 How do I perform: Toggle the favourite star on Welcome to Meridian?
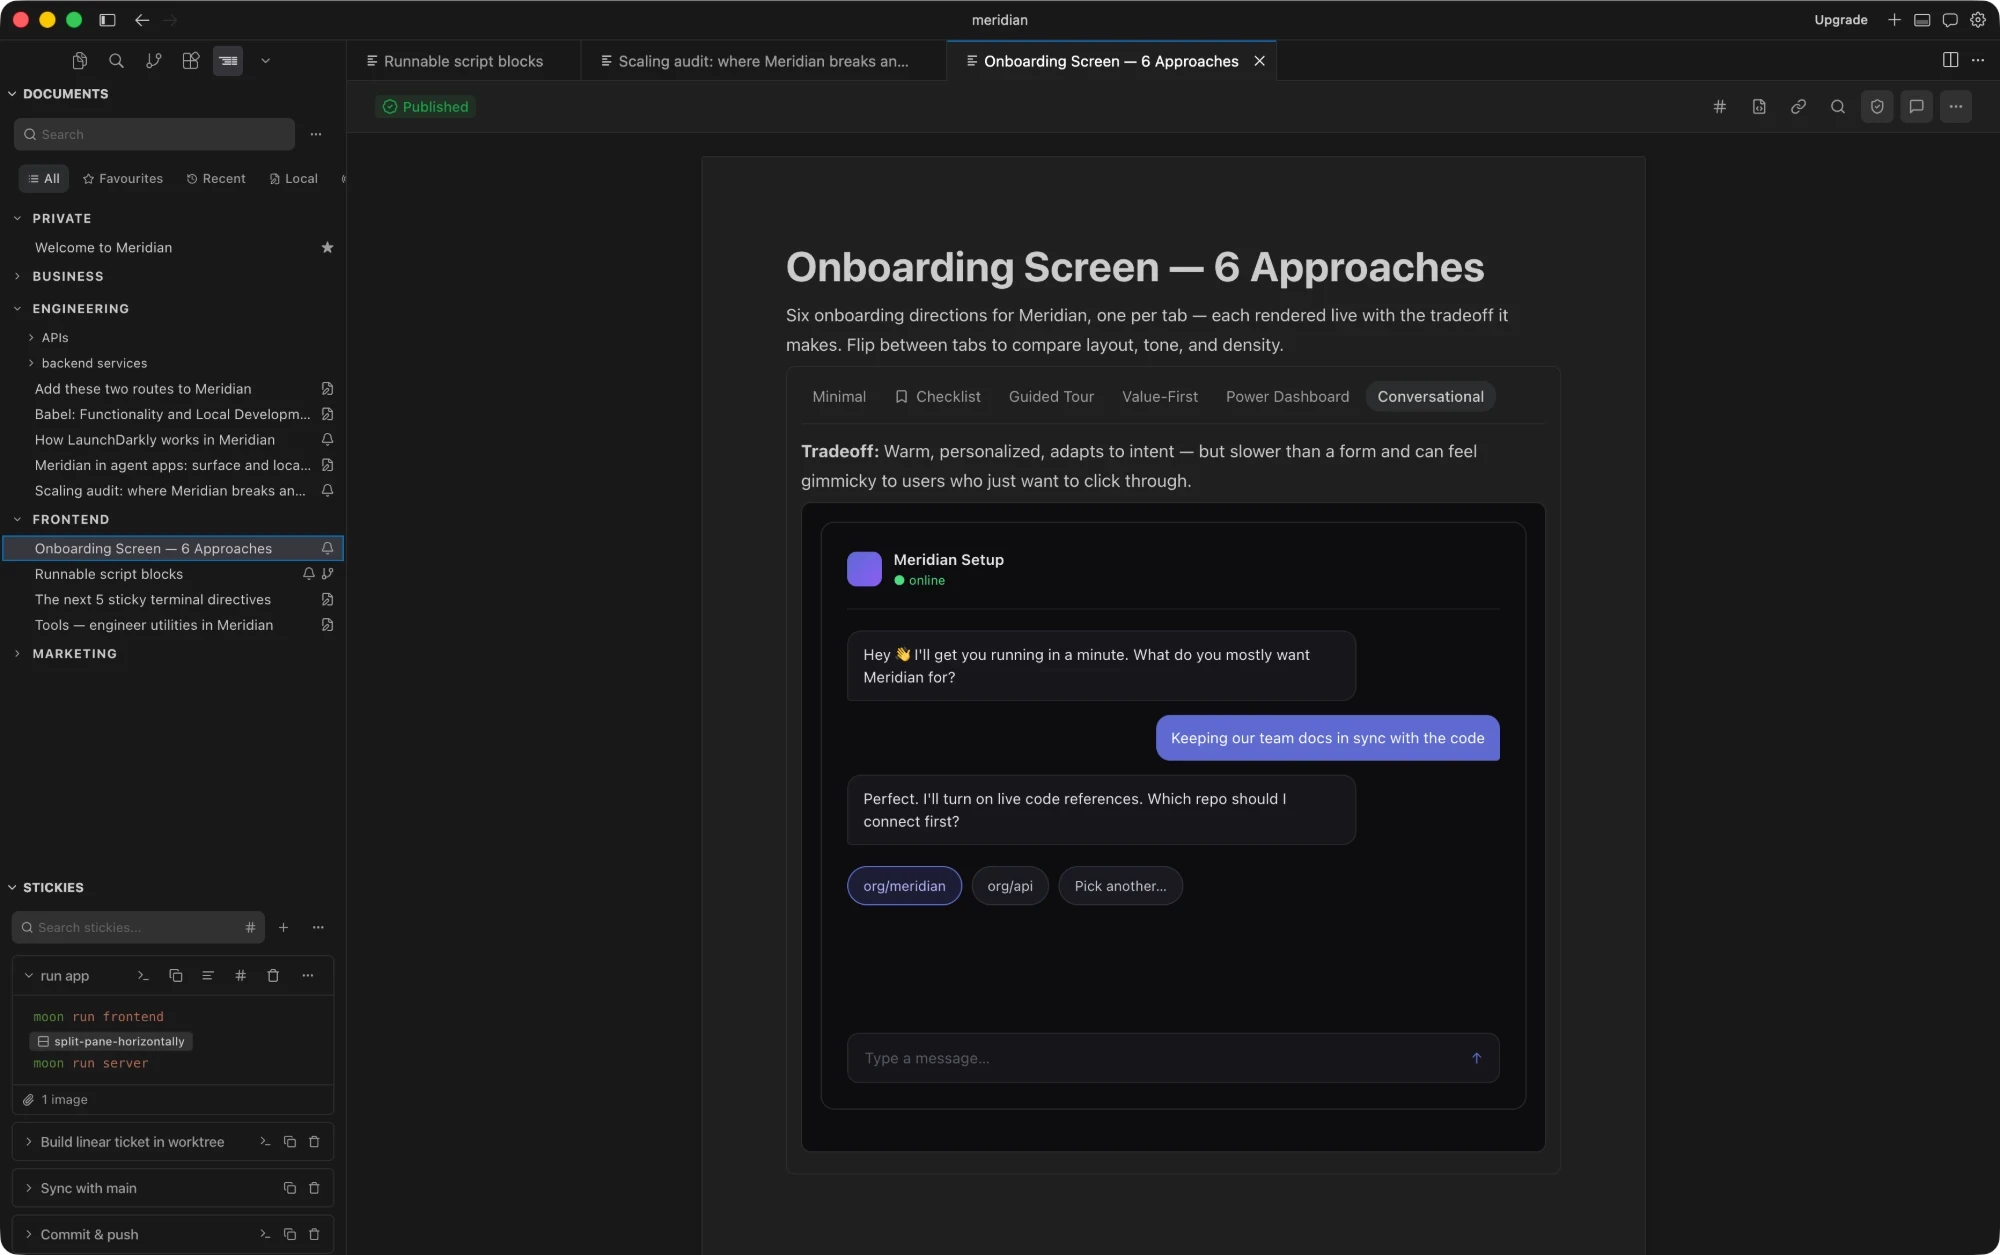327,248
